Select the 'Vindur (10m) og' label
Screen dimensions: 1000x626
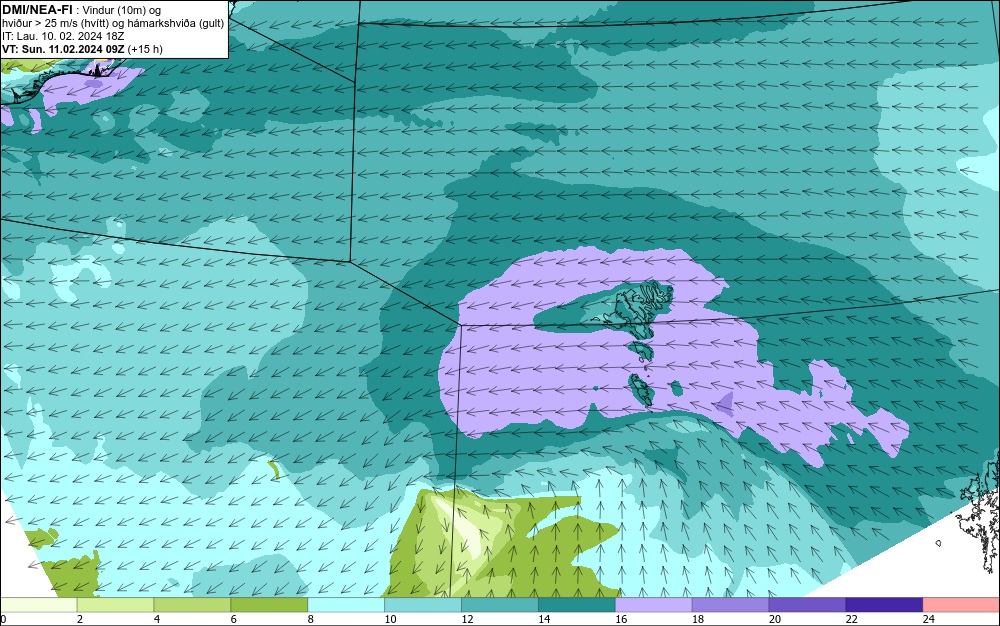click(122, 10)
